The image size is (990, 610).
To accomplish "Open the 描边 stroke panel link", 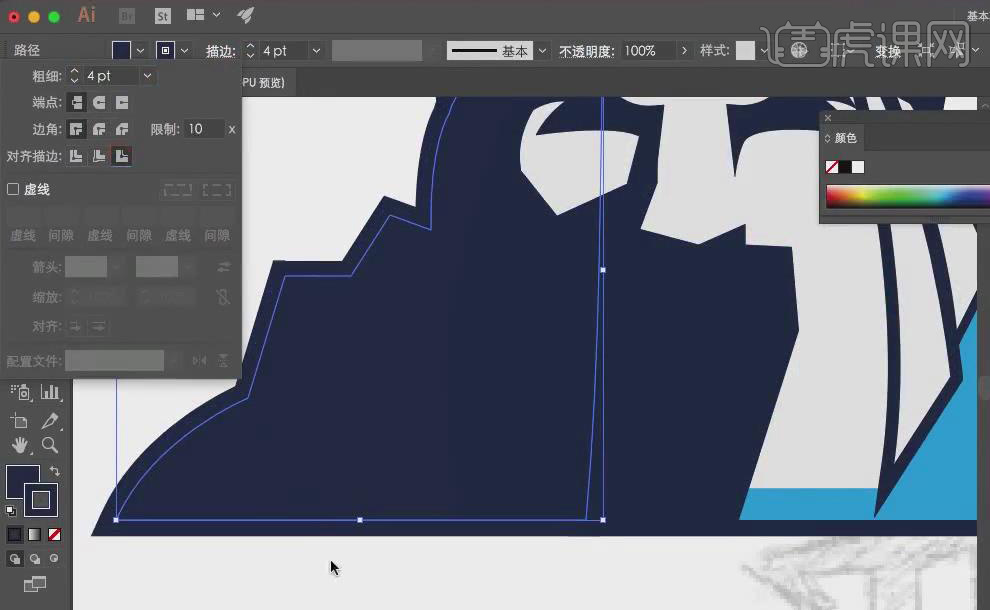I will point(220,51).
